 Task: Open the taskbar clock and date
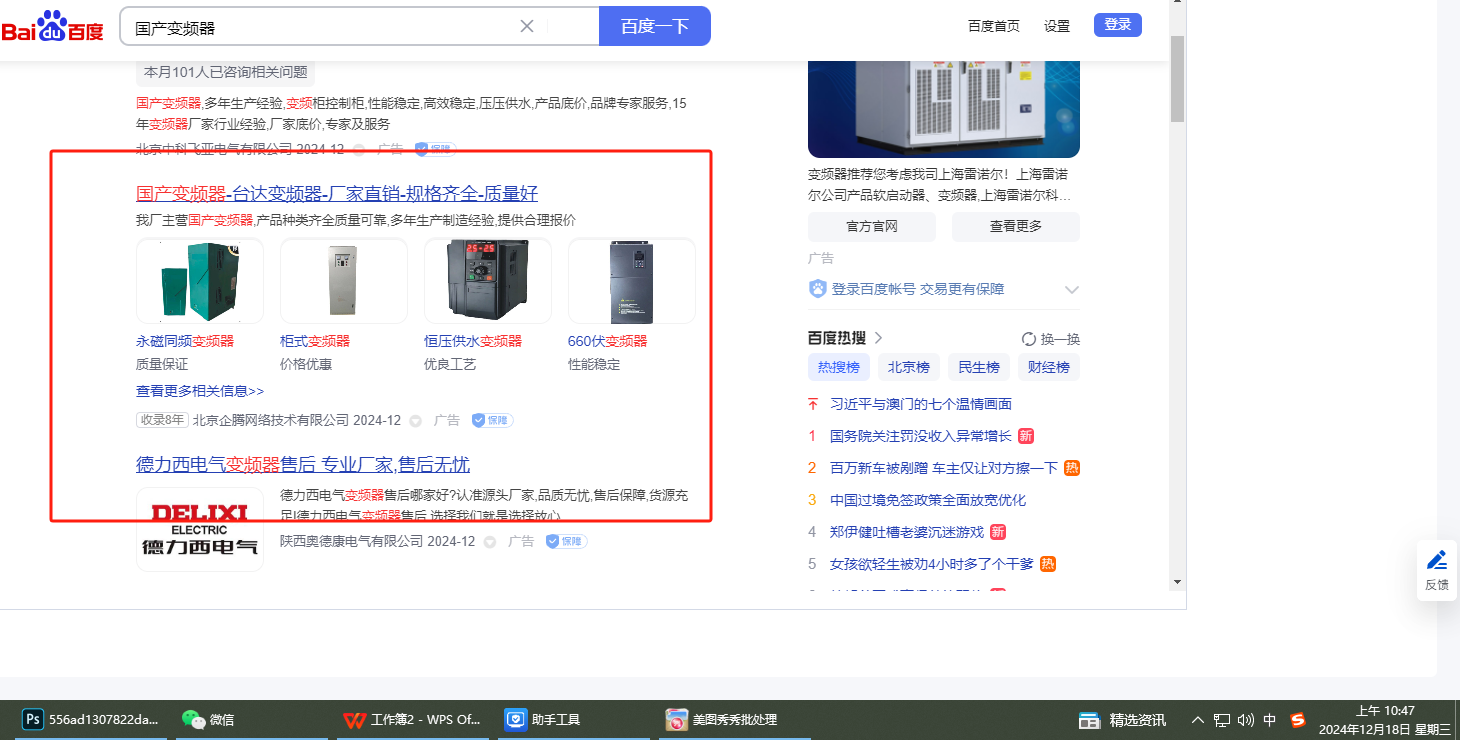pyautogui.click(x=1385, y=720)
